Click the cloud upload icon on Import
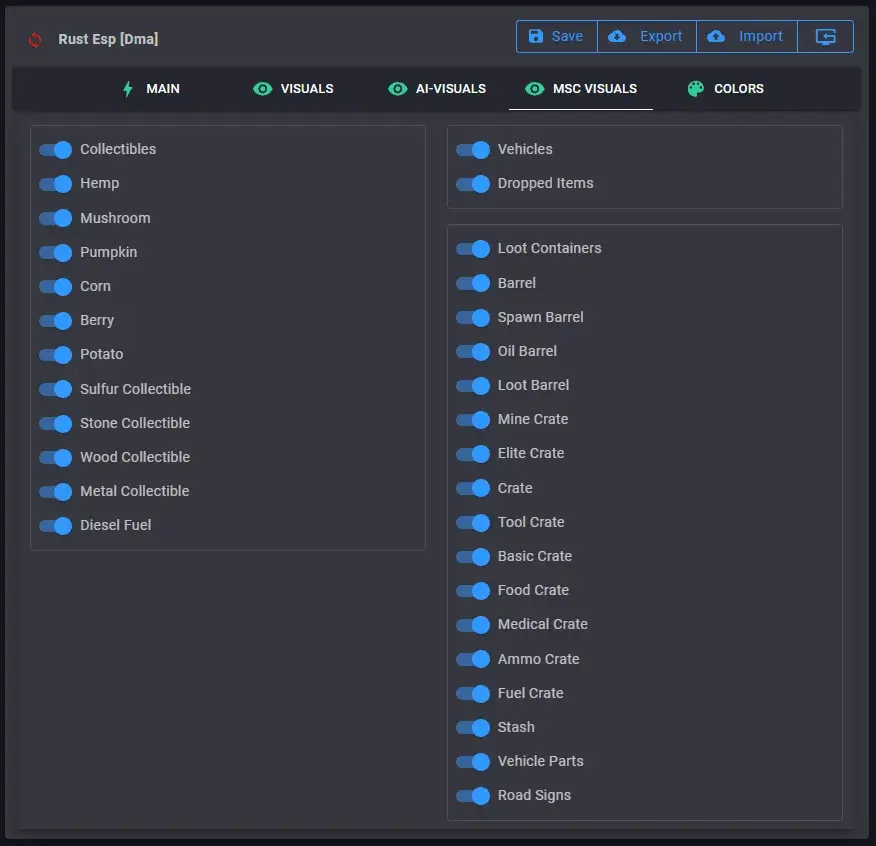The image size is (876, 846). pos(716,37)
